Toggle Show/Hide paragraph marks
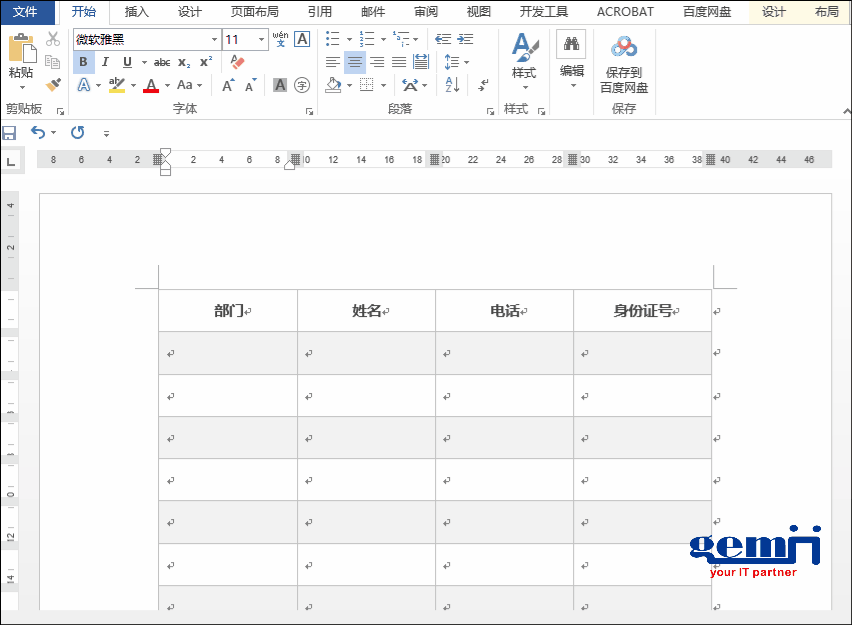Viewport: 852px width, 625px height. [x=483, y=84]
